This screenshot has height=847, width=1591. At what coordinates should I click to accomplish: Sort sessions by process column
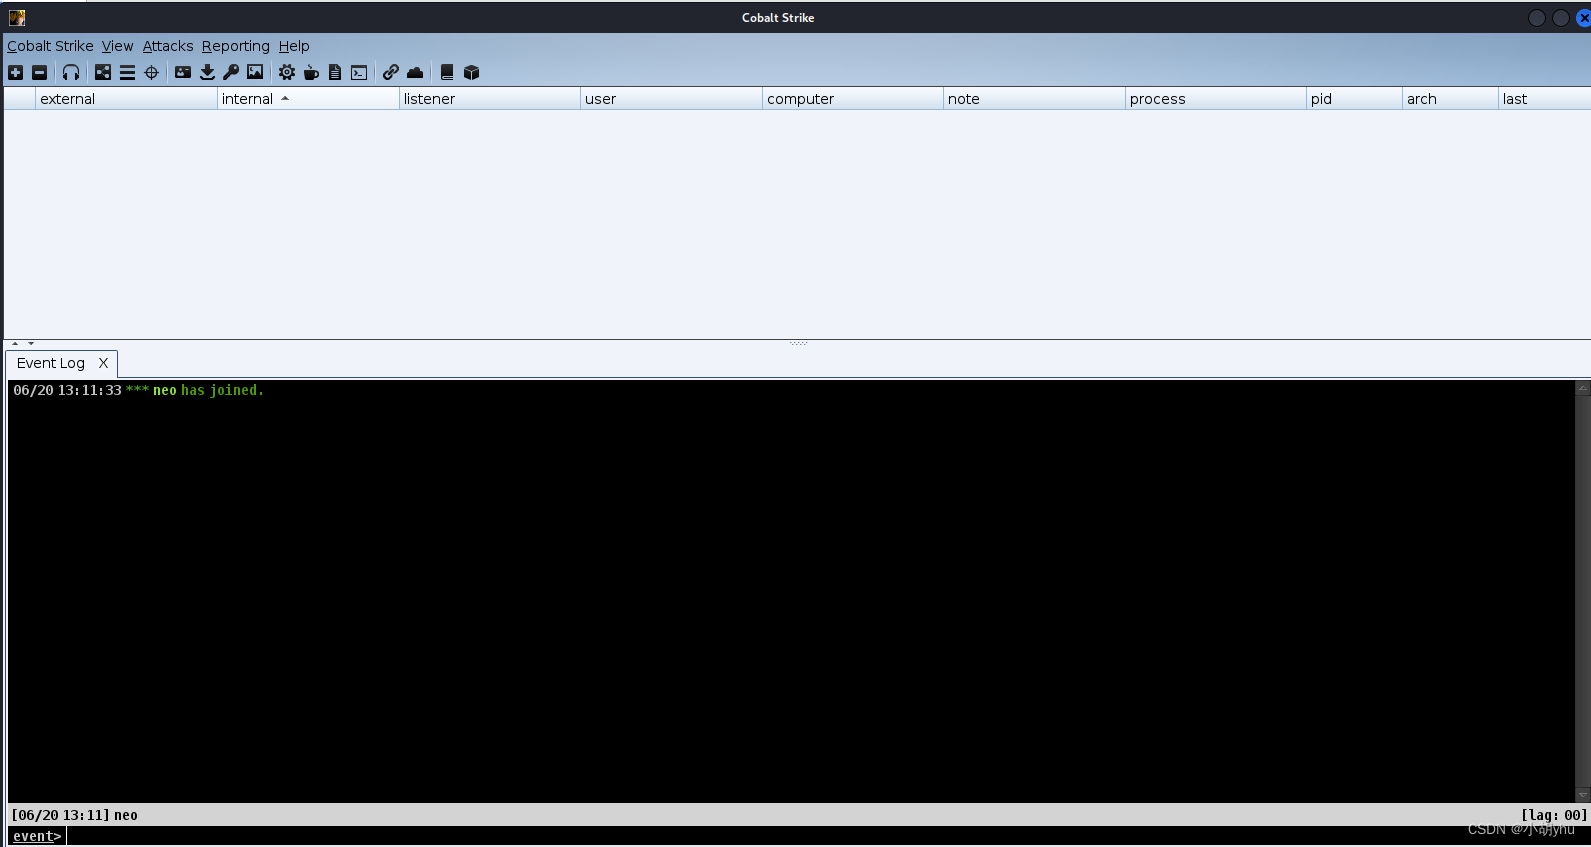click(x=1216, y=99)
